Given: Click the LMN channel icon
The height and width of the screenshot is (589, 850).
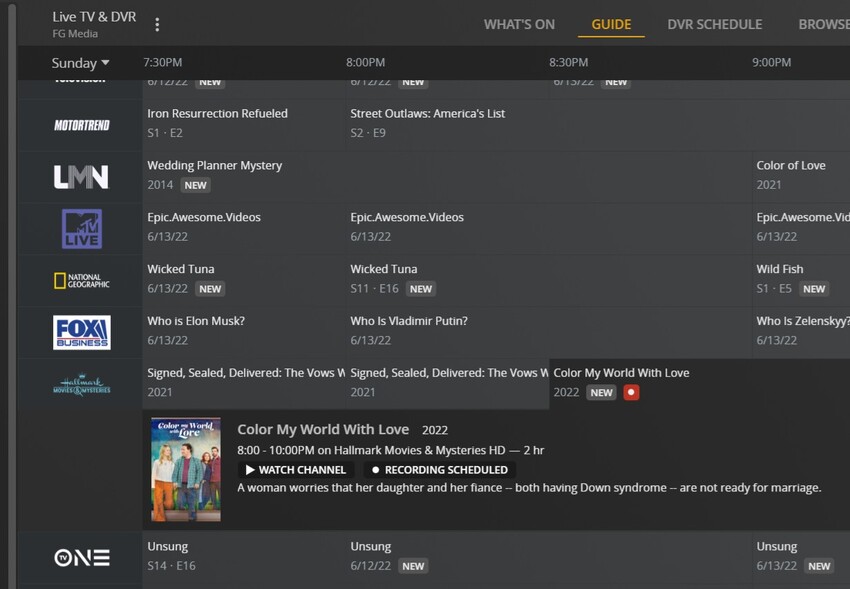Looking at the screenshot, I should click(x=79, y=176).
